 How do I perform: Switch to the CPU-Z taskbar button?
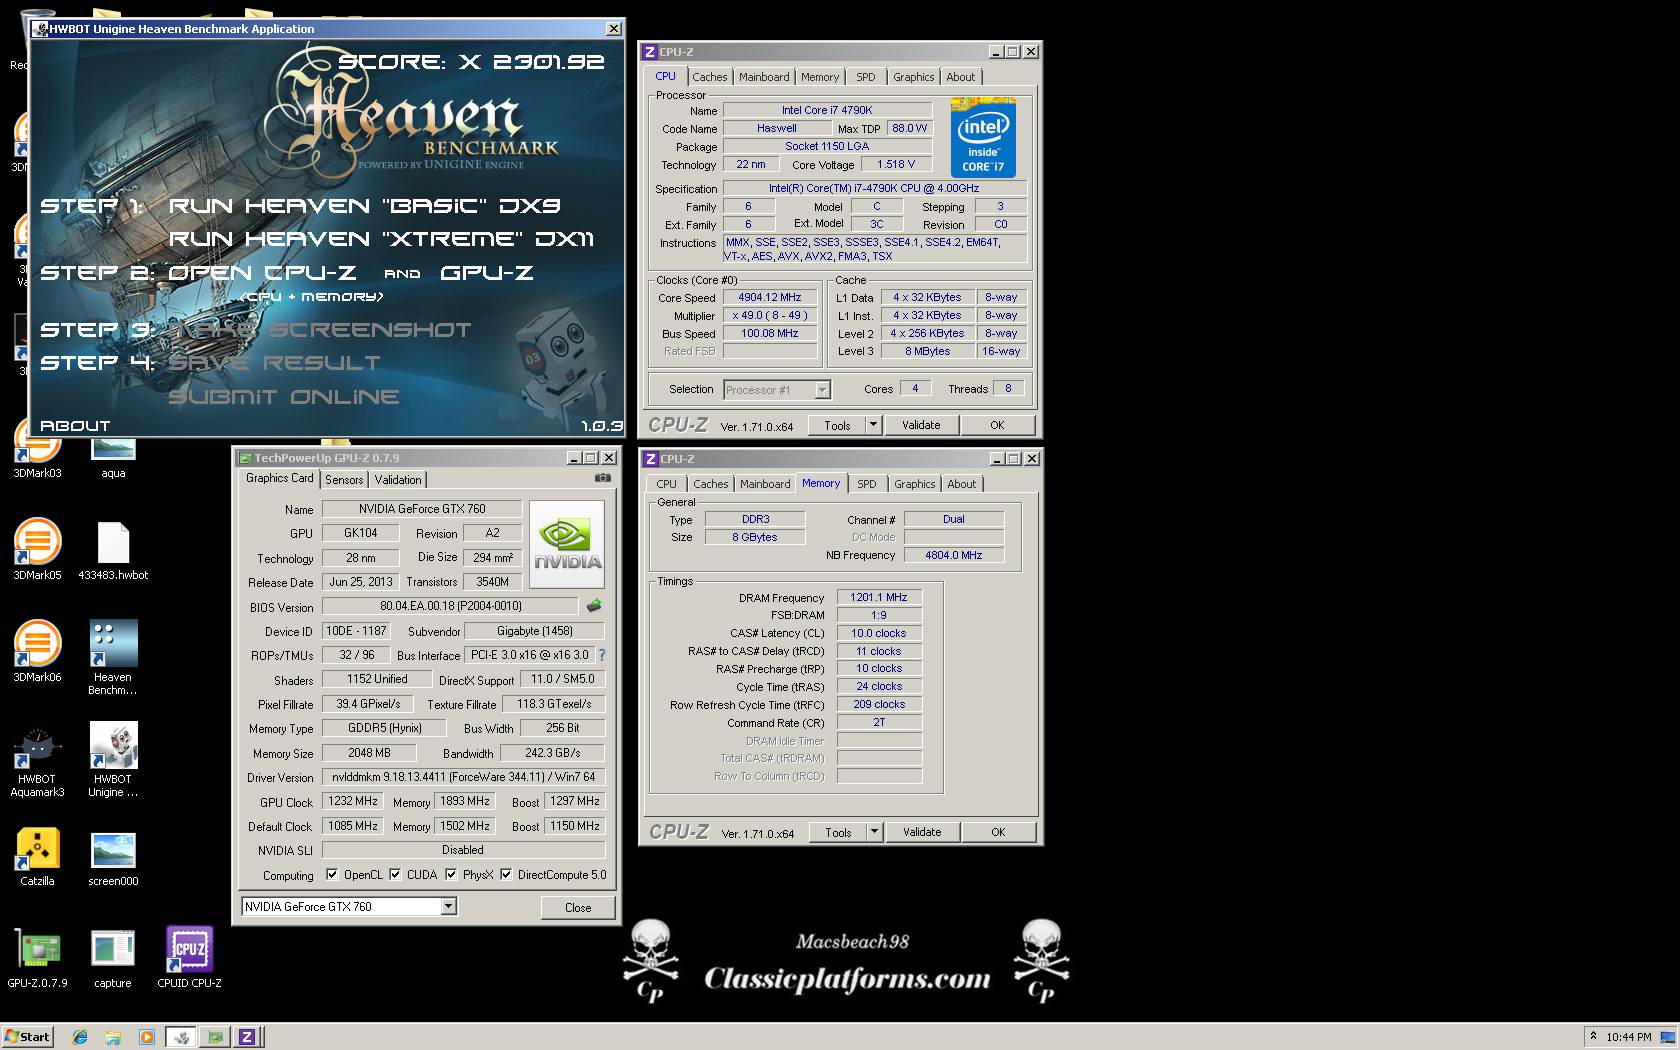pos(247,1037)
